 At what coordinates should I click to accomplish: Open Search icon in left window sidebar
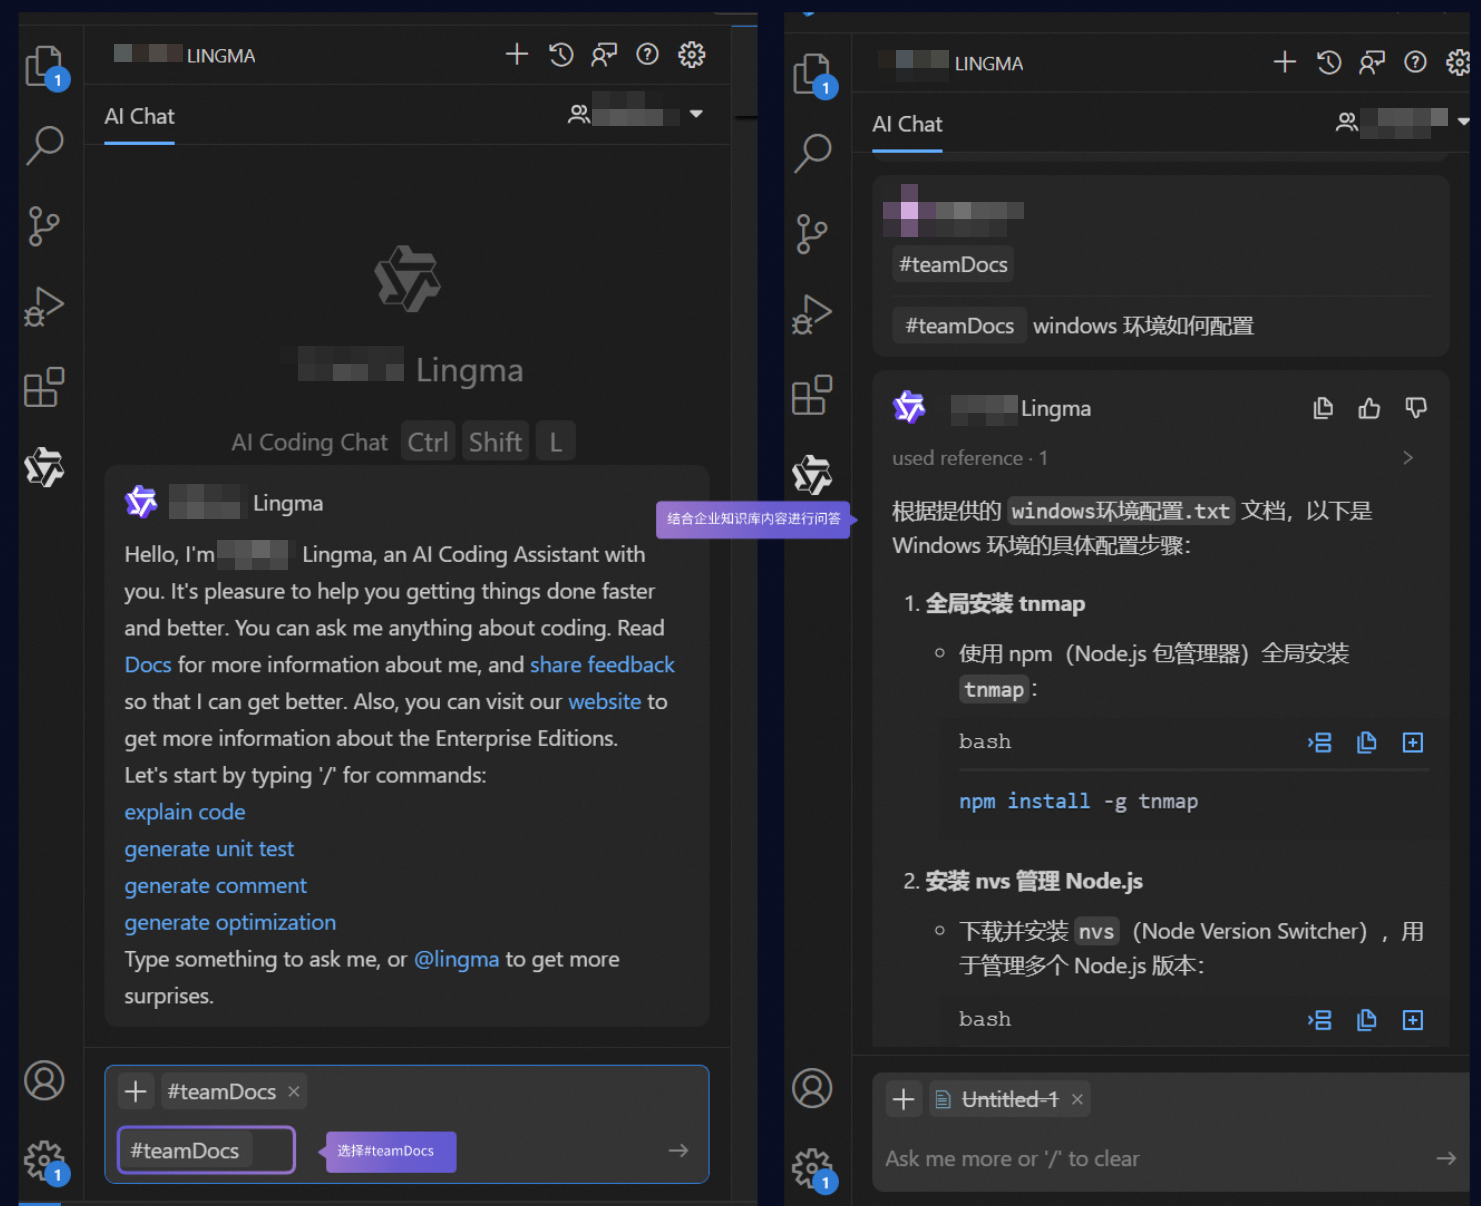pos(45,146)
